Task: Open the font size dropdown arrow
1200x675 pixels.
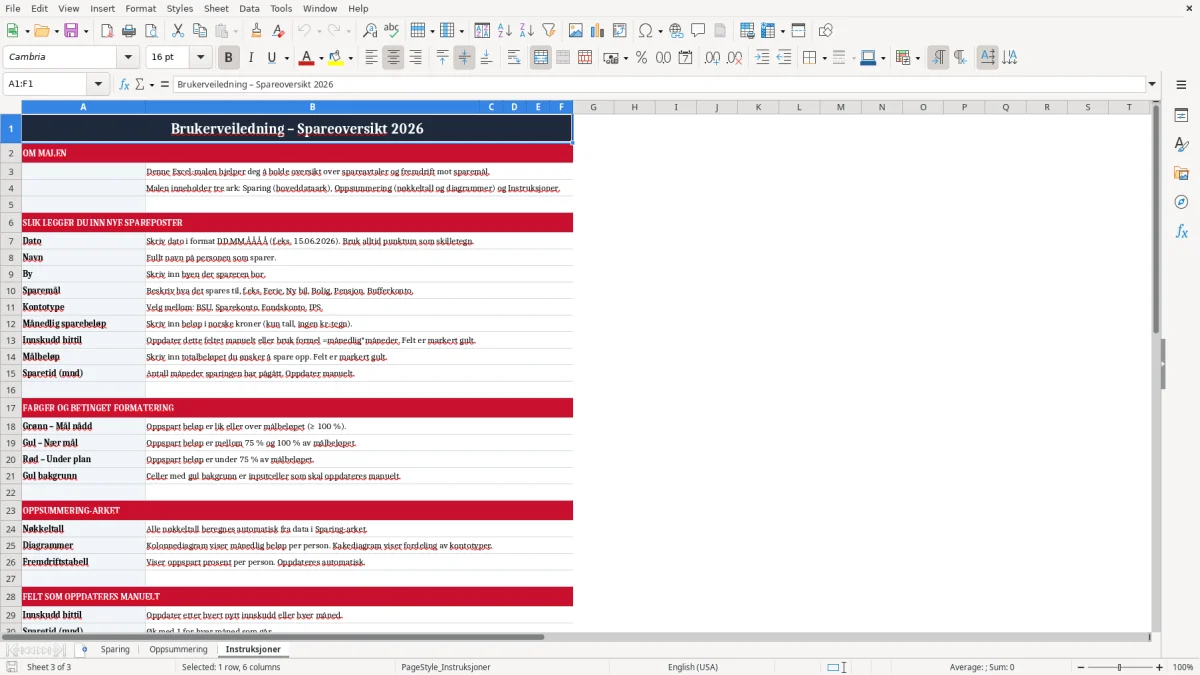Action: point(200,58)
